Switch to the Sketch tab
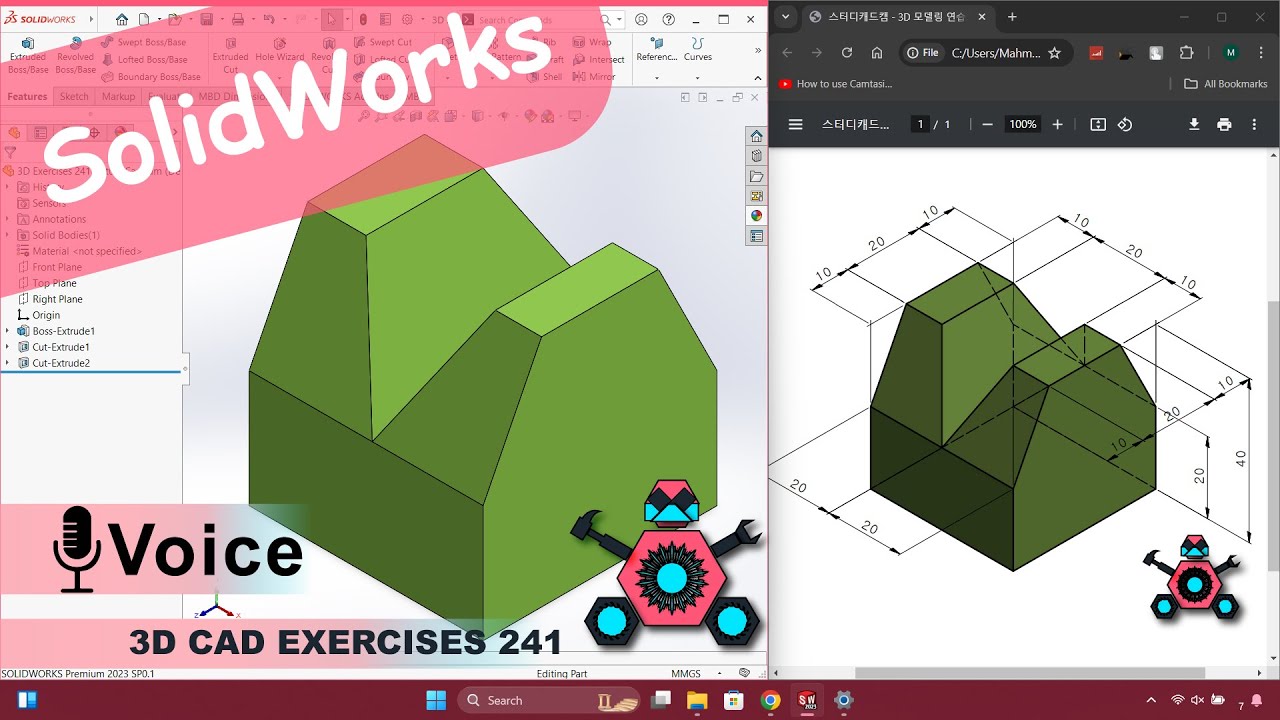The width and height of the screenshot is (1280, 720). point(74,97)
